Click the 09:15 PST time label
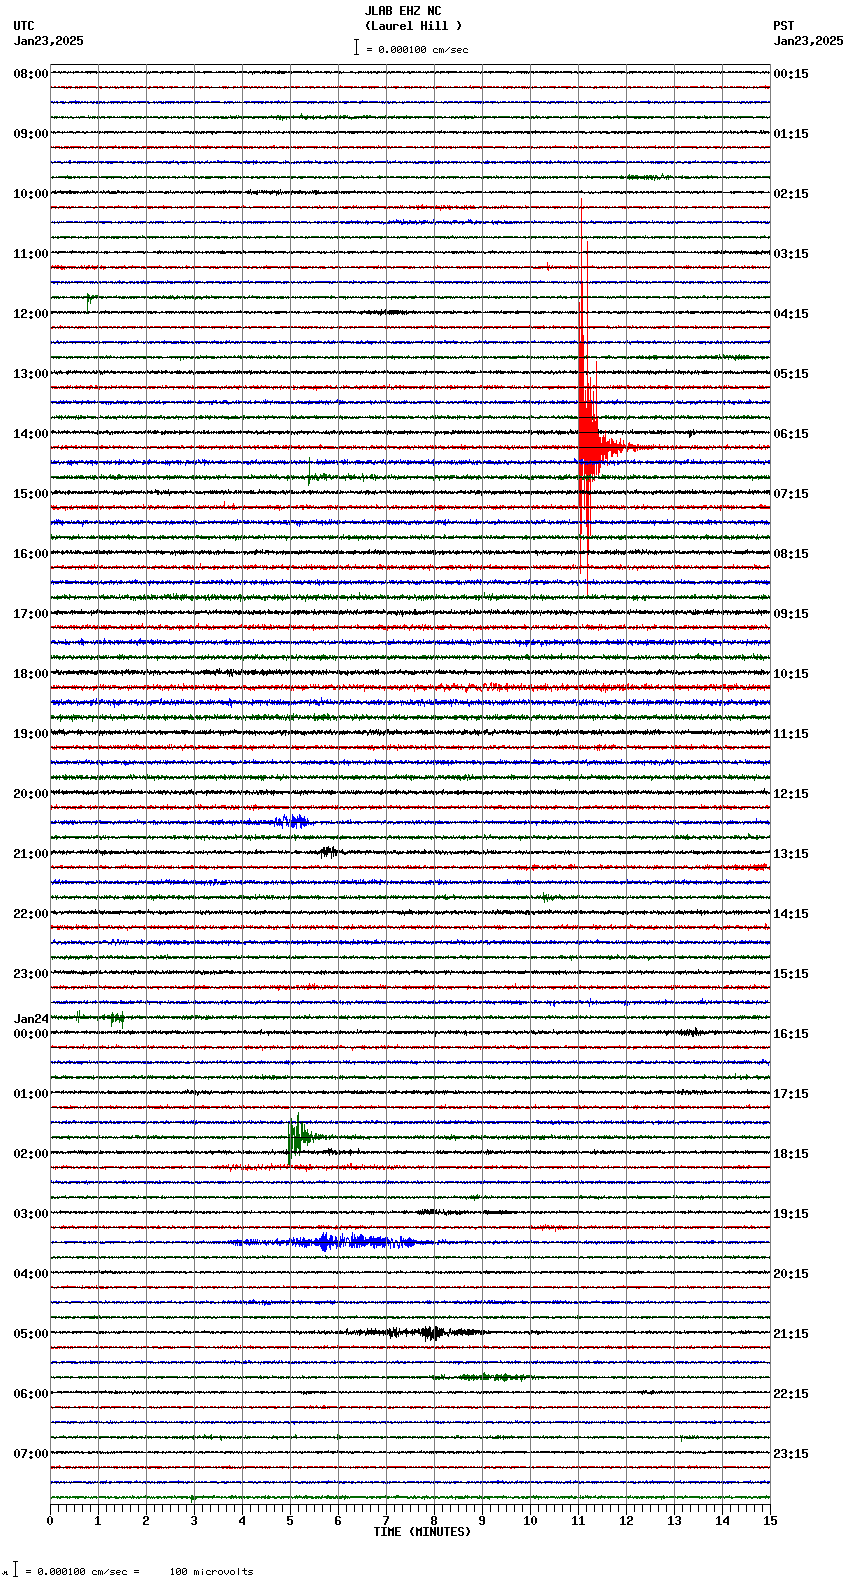 [x=791, y=614]
